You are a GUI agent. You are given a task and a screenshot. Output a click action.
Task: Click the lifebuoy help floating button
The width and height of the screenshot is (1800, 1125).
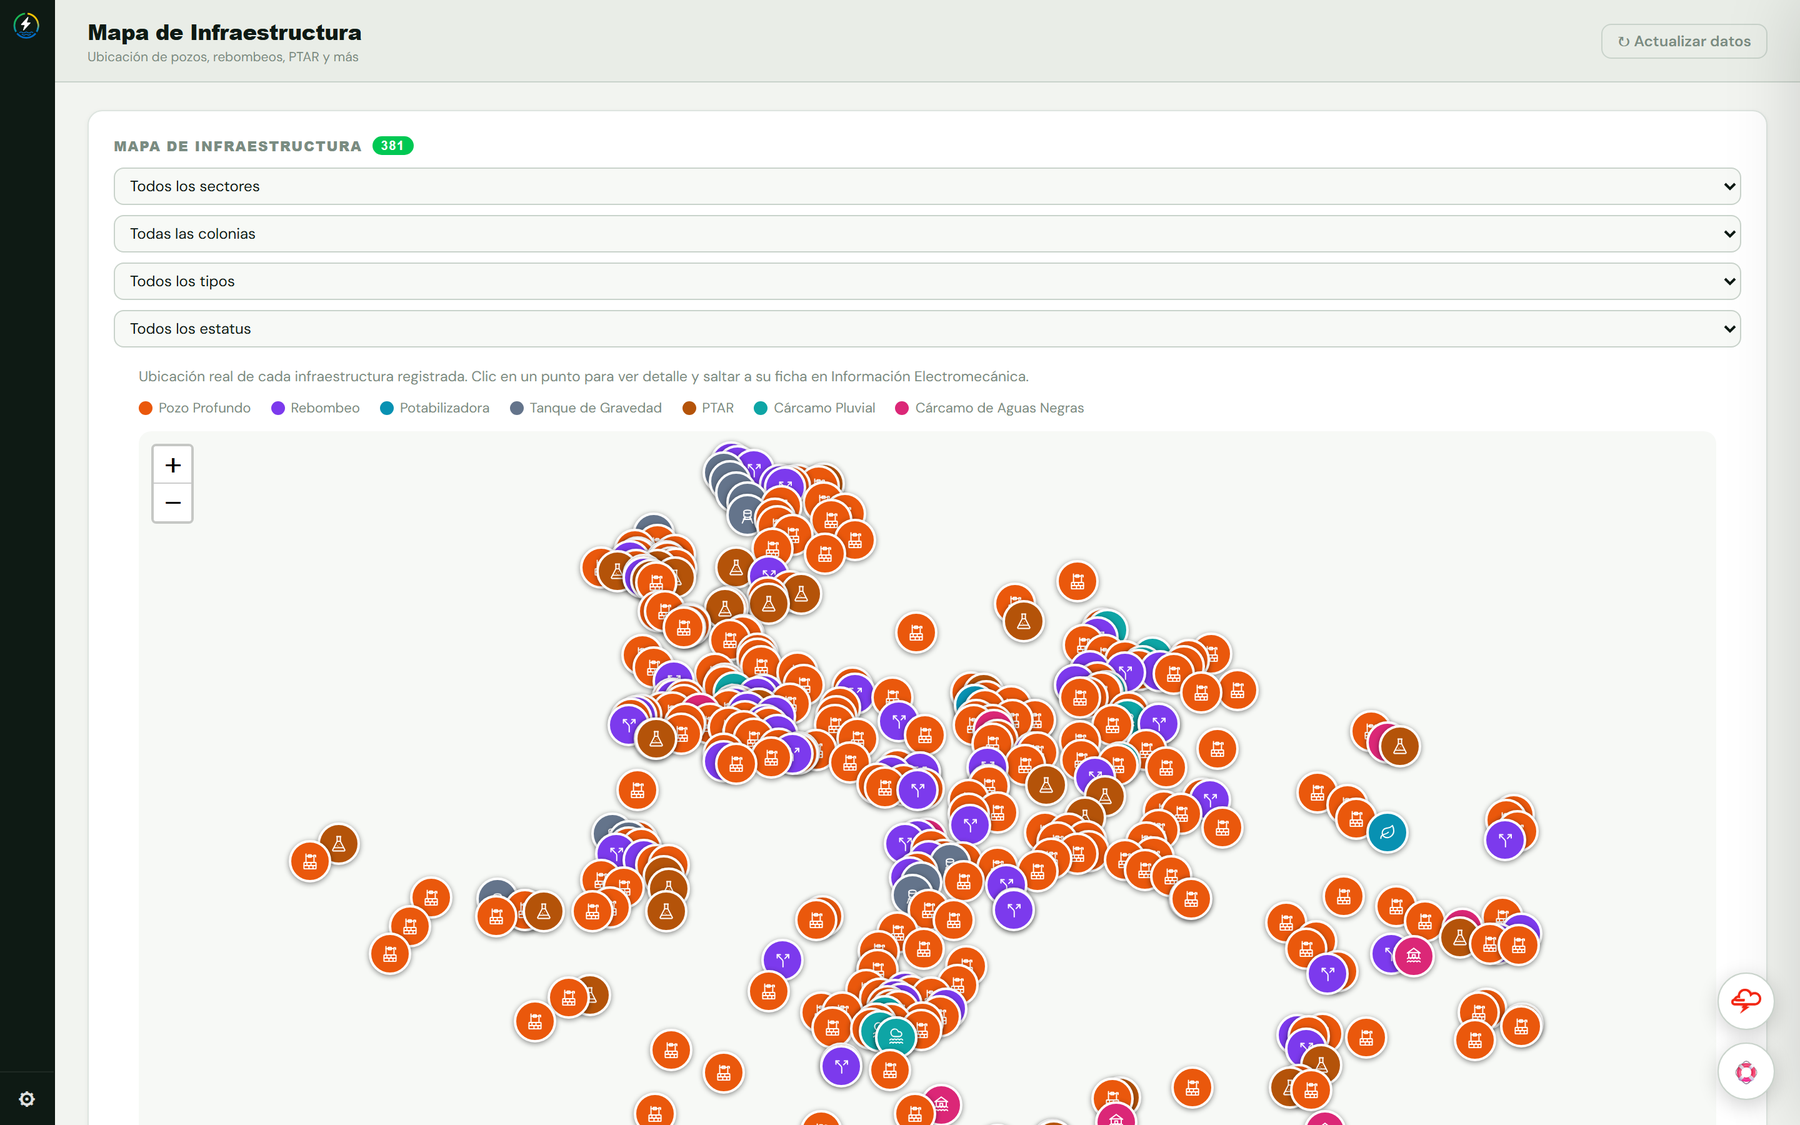point(1746,1072)
